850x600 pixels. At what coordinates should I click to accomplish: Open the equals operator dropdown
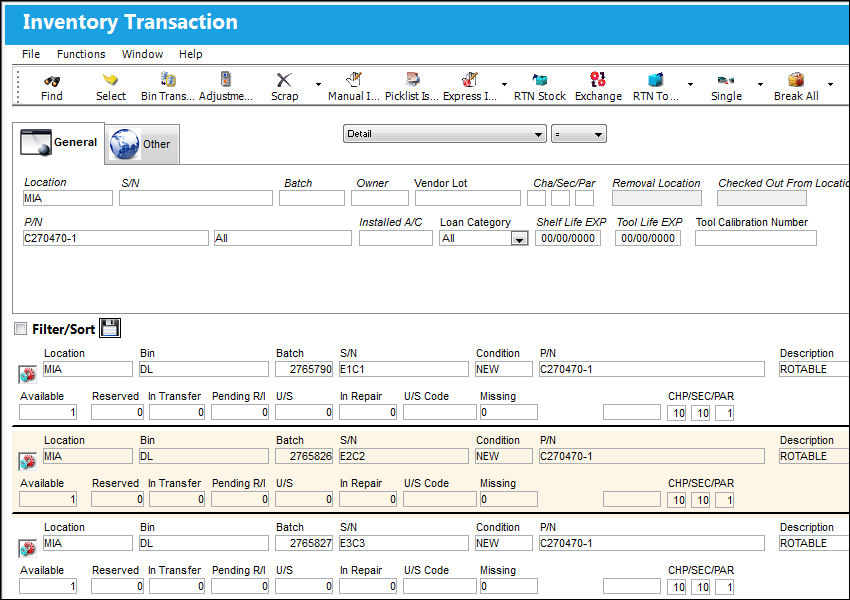coord(578,134)
